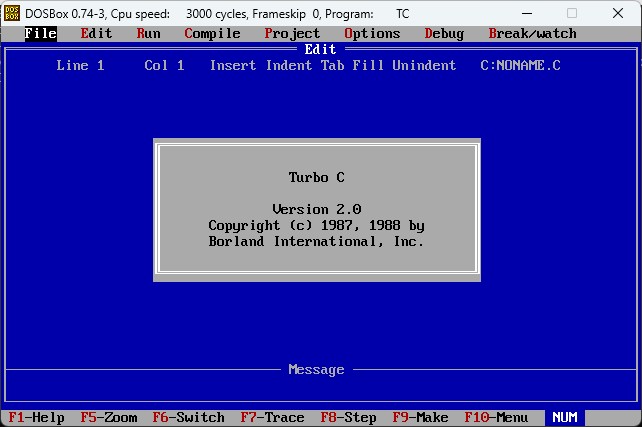
Task: Click the 'Line 1' status indicator
Action: click(x=81, y=66)
